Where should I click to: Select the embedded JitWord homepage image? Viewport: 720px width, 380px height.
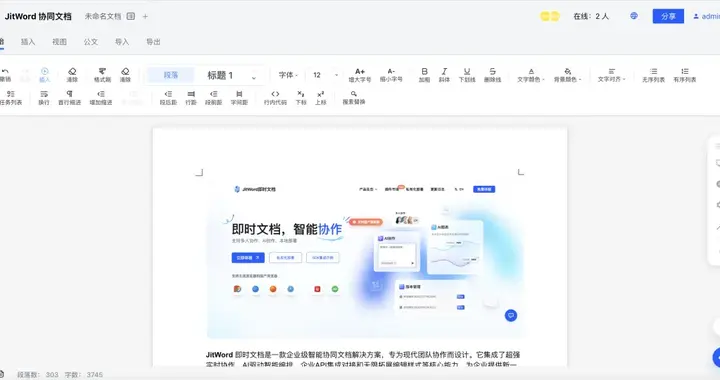click(x=366, y=259)
